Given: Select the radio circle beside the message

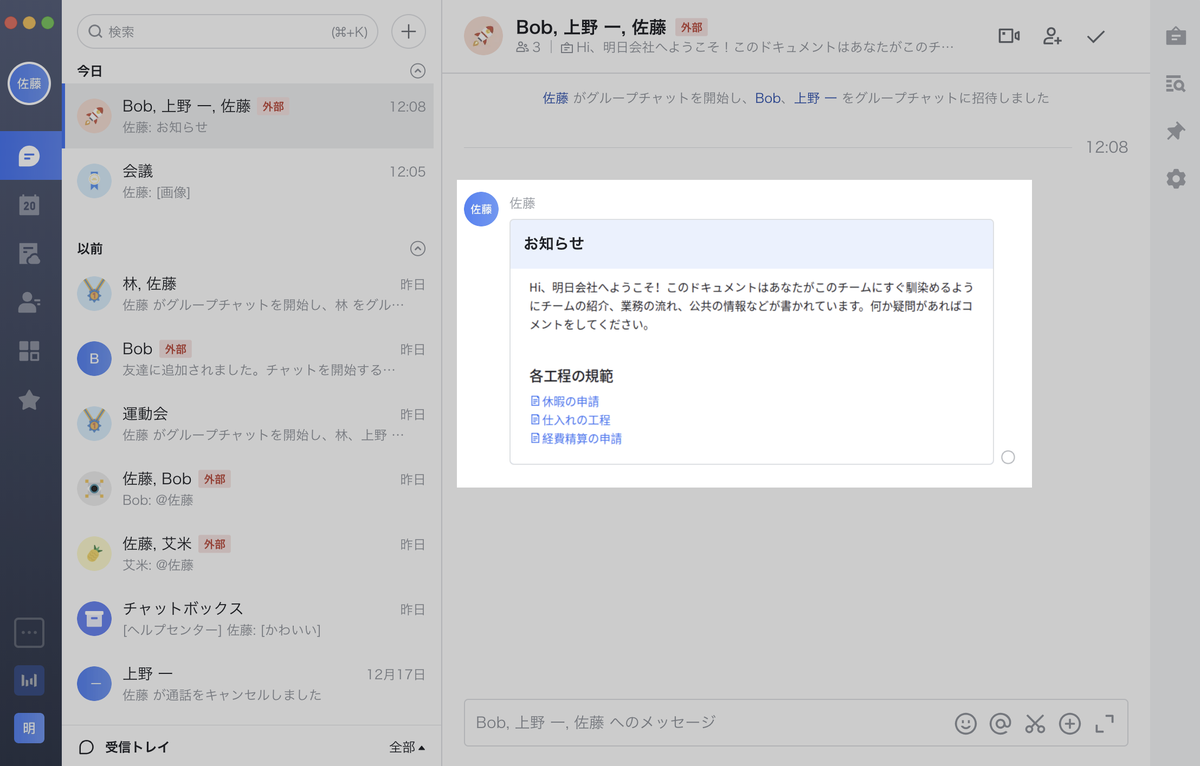Looking at the screenshot, I should coord(1008,457).
